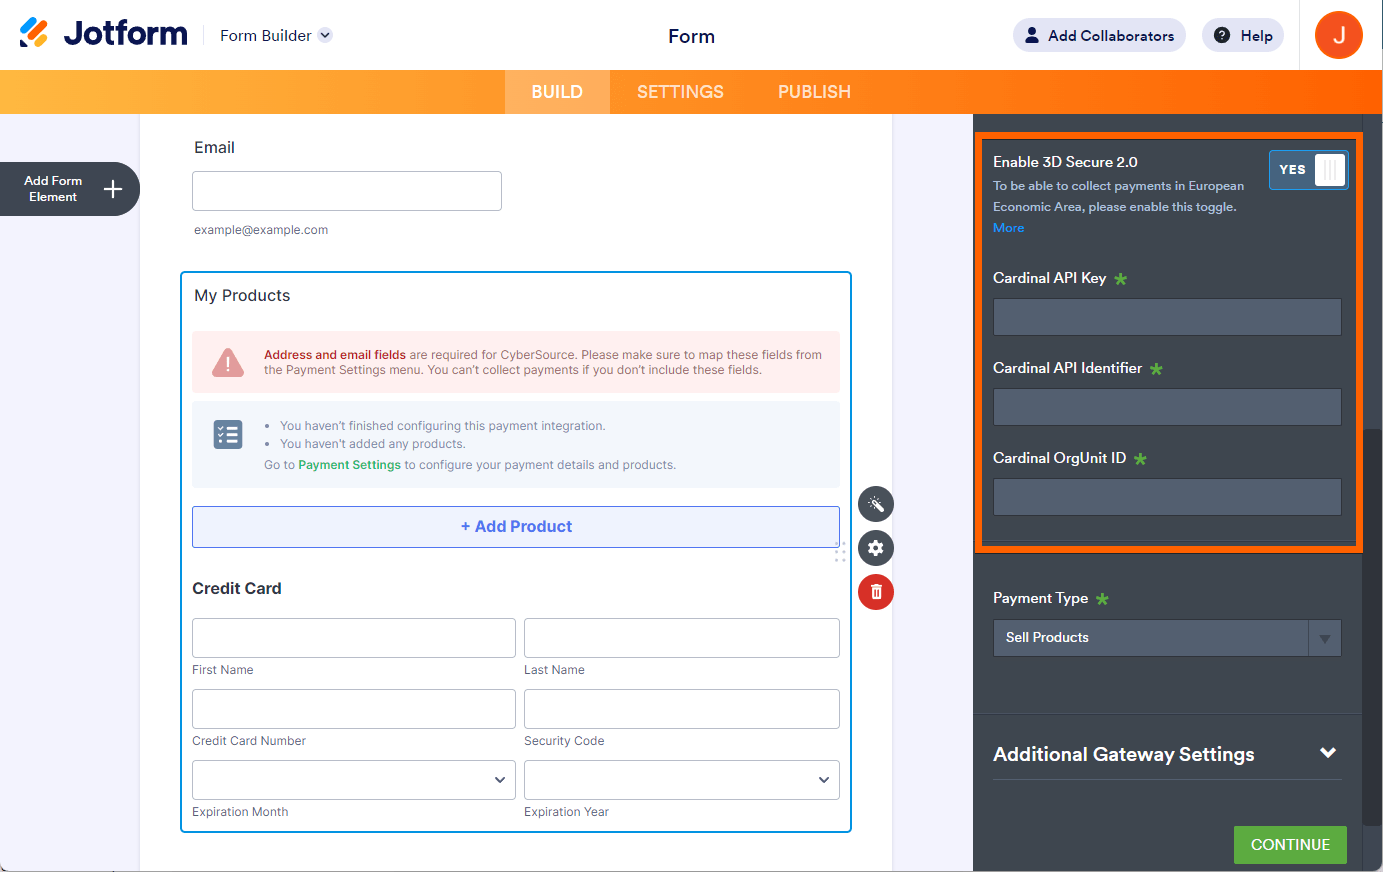Click the checklist icon in the notice

point(228,434)
